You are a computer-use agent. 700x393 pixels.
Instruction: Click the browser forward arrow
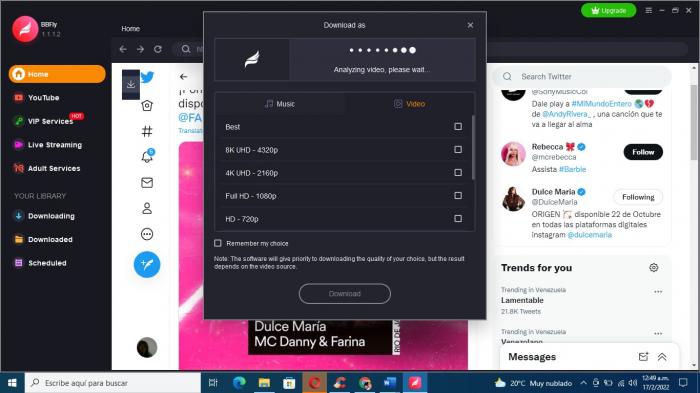click(x=140, y=49)
